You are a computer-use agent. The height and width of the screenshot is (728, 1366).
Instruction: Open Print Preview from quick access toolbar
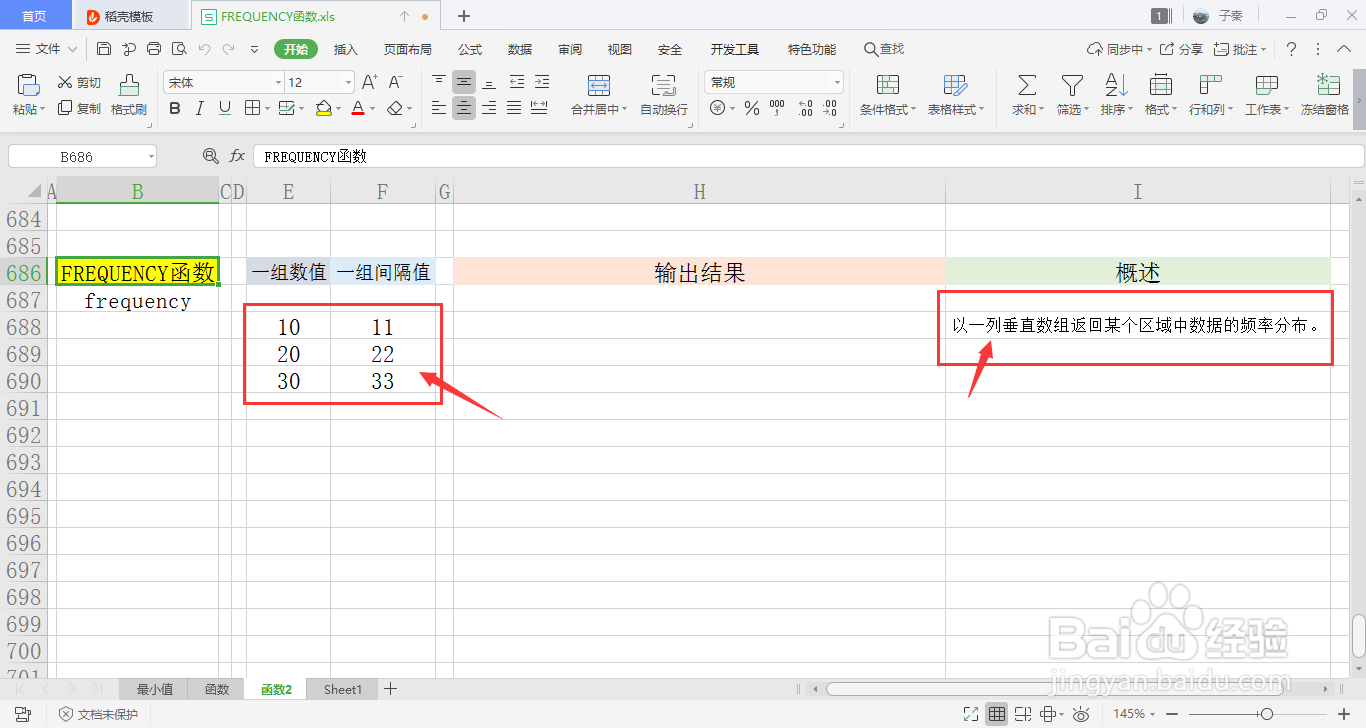point(179,49)
